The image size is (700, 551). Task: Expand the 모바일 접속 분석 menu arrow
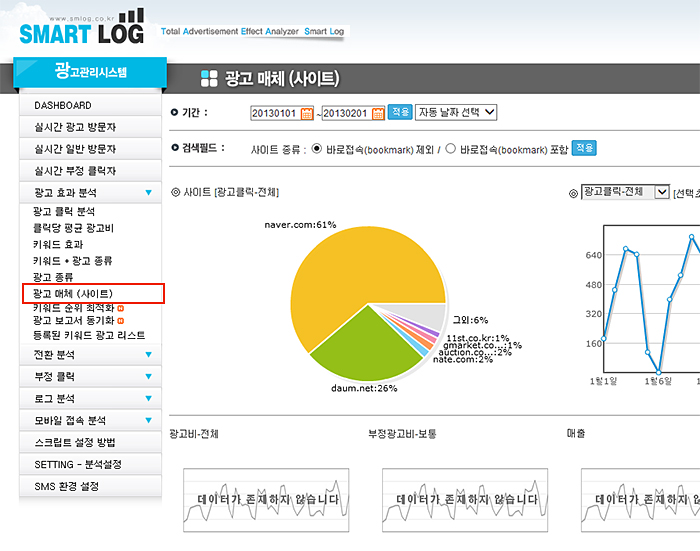[149, 421]
